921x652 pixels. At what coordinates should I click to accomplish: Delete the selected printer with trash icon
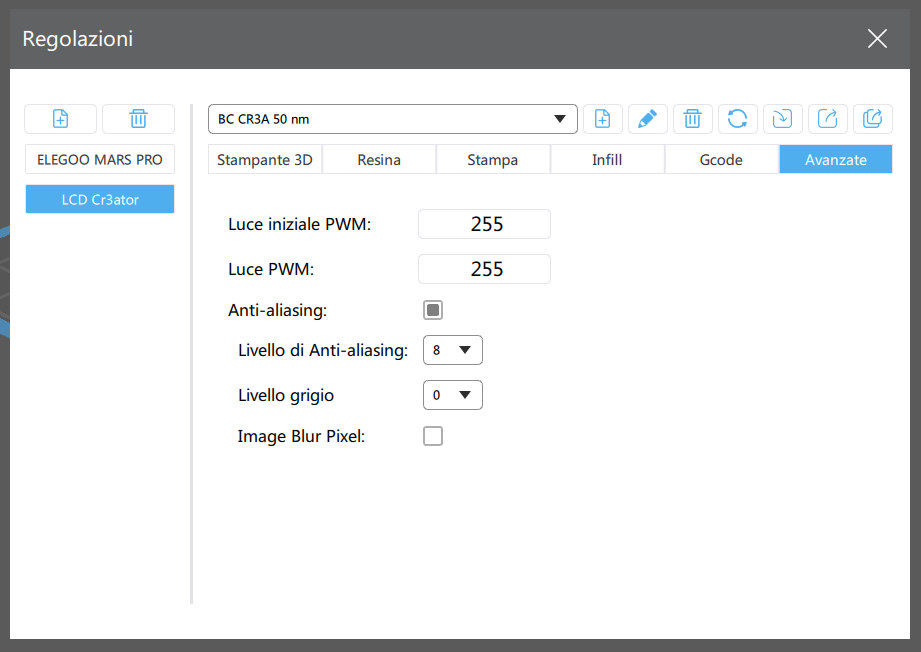[138, 119]
